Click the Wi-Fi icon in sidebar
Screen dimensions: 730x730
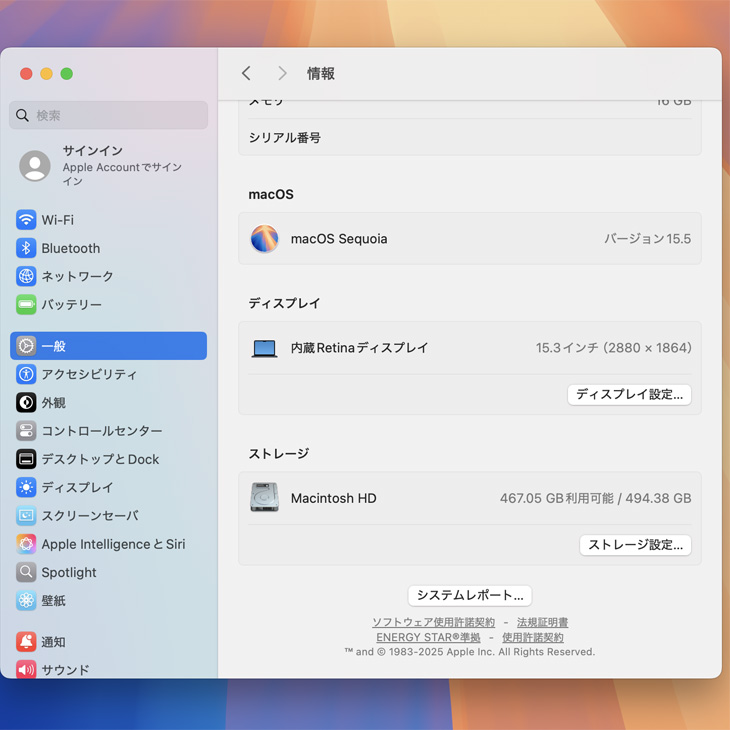(26, 220)
